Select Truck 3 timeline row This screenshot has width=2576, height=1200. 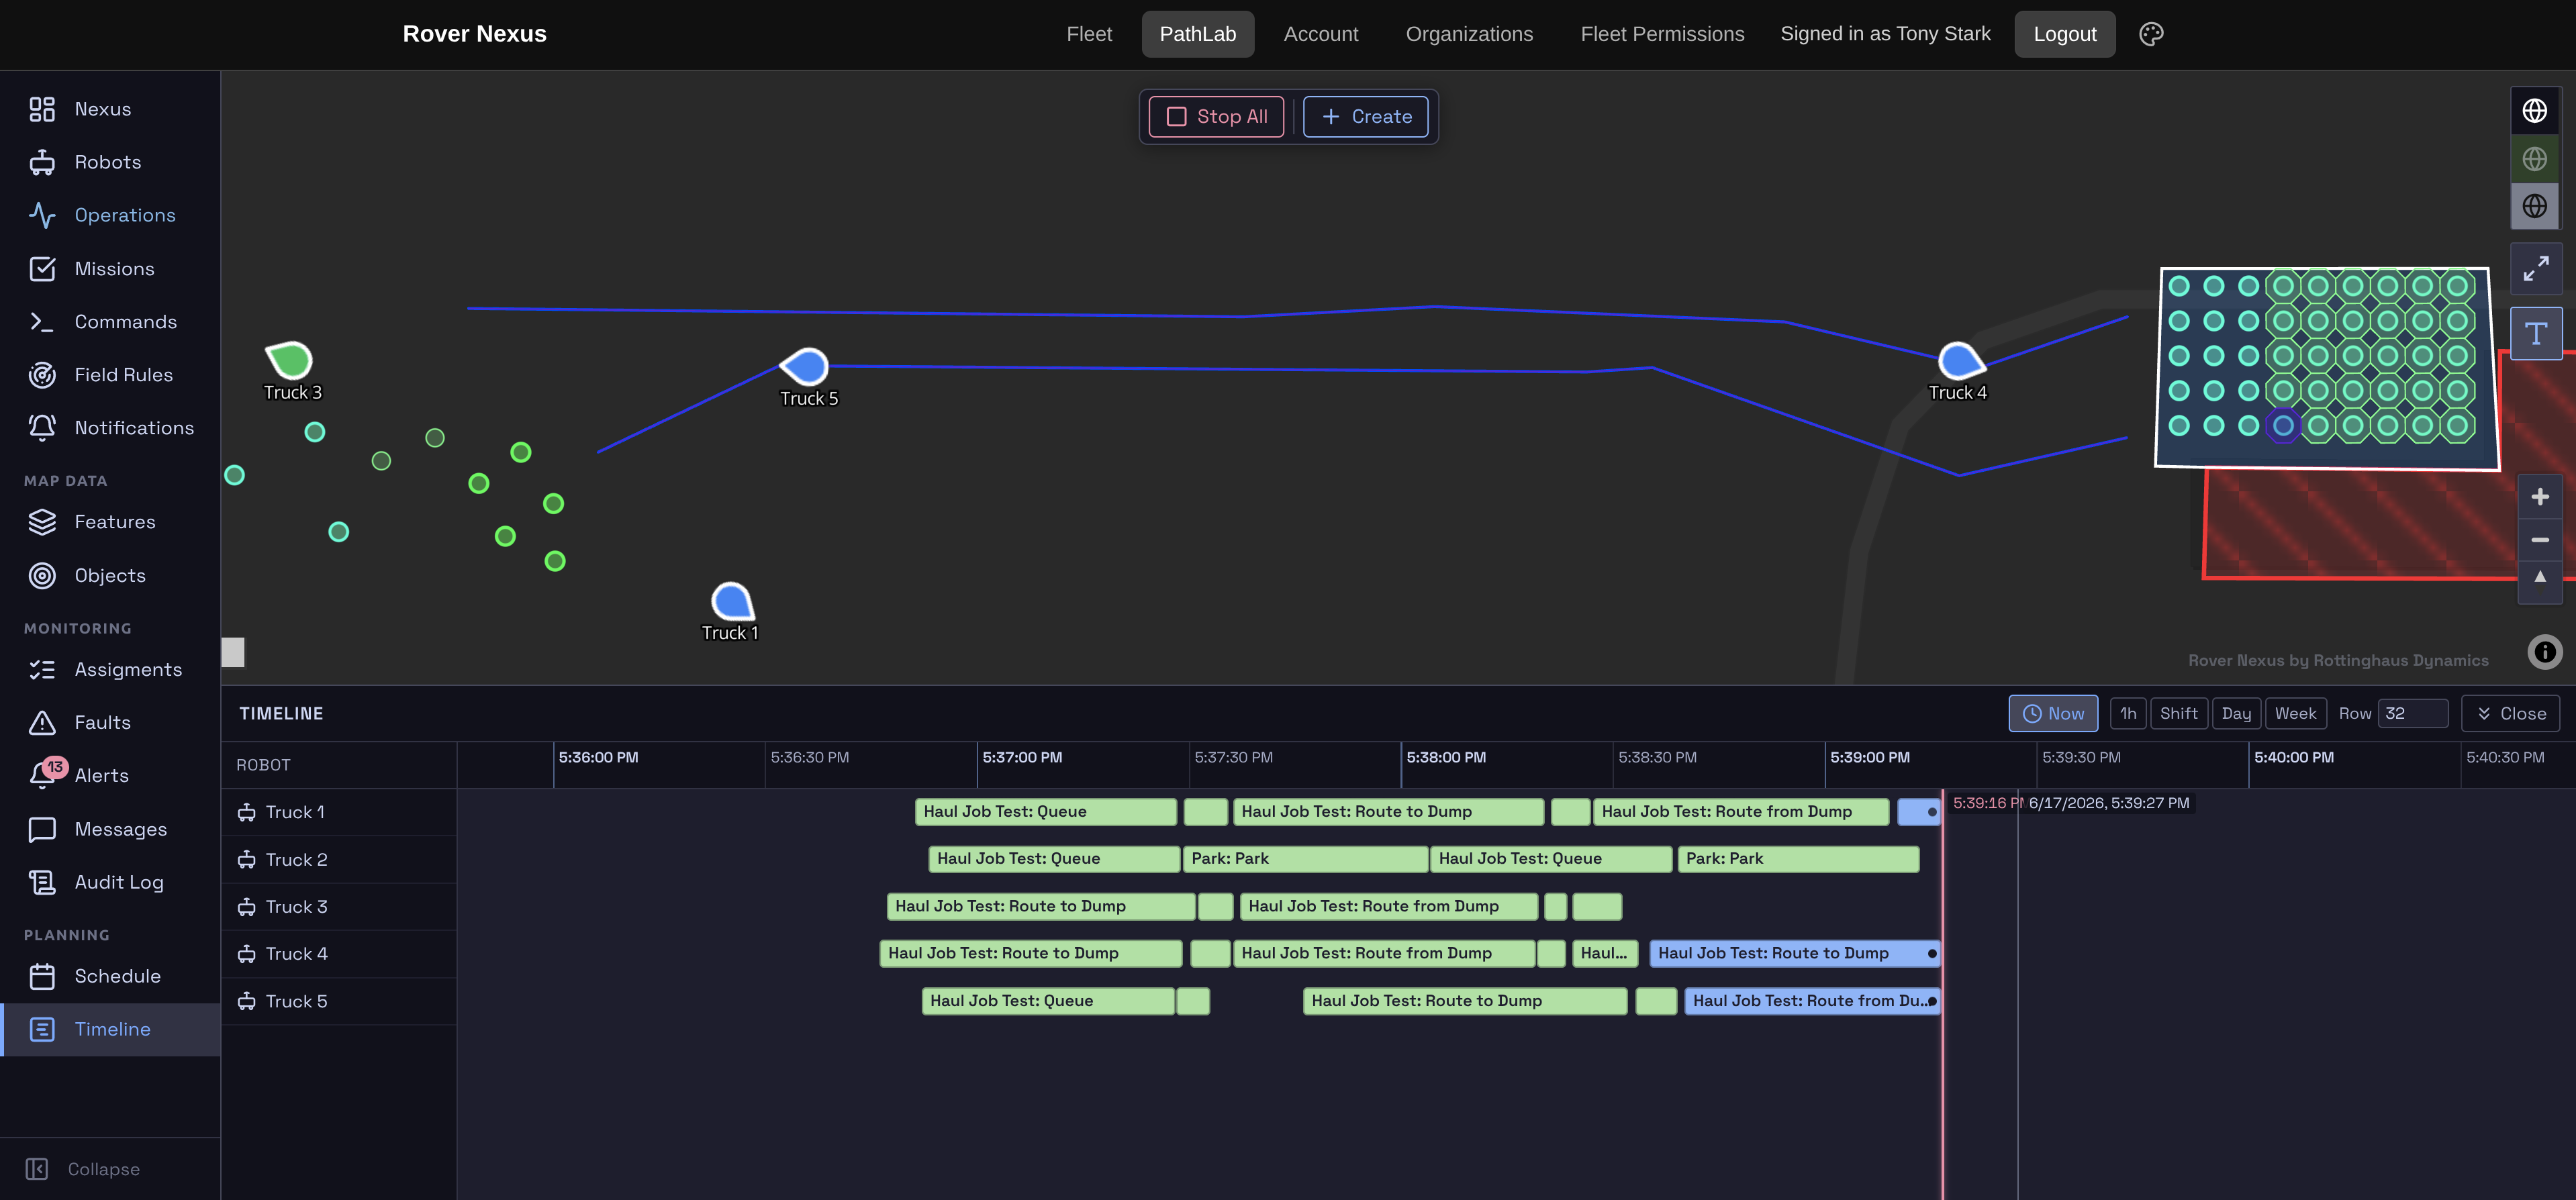point(339,907)
